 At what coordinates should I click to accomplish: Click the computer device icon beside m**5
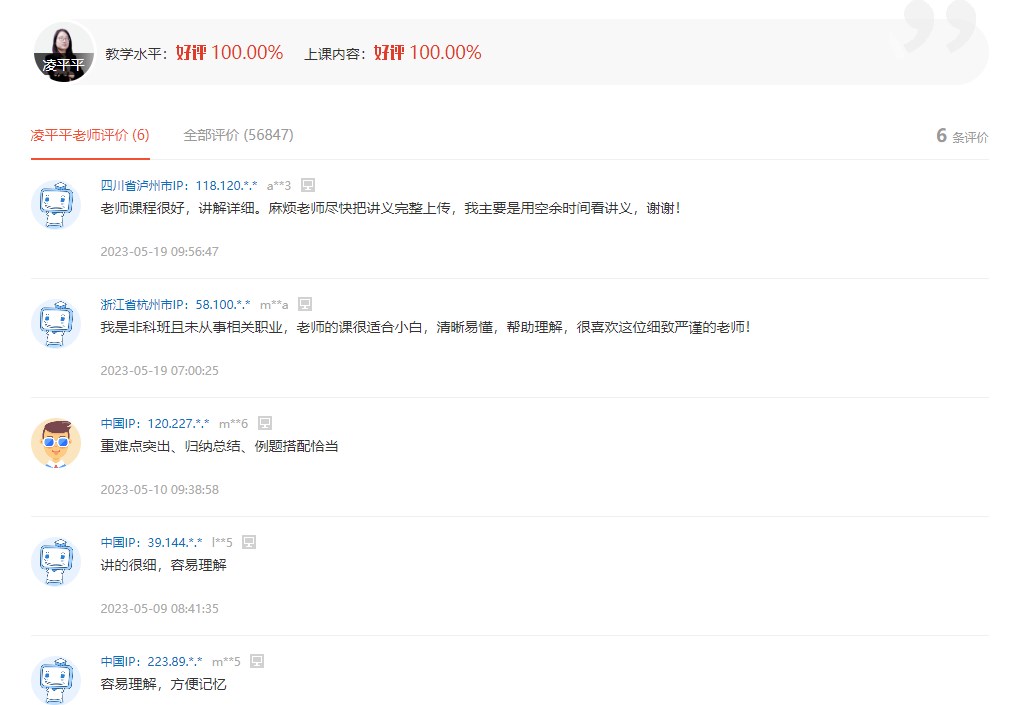click(x=257, y=662)
